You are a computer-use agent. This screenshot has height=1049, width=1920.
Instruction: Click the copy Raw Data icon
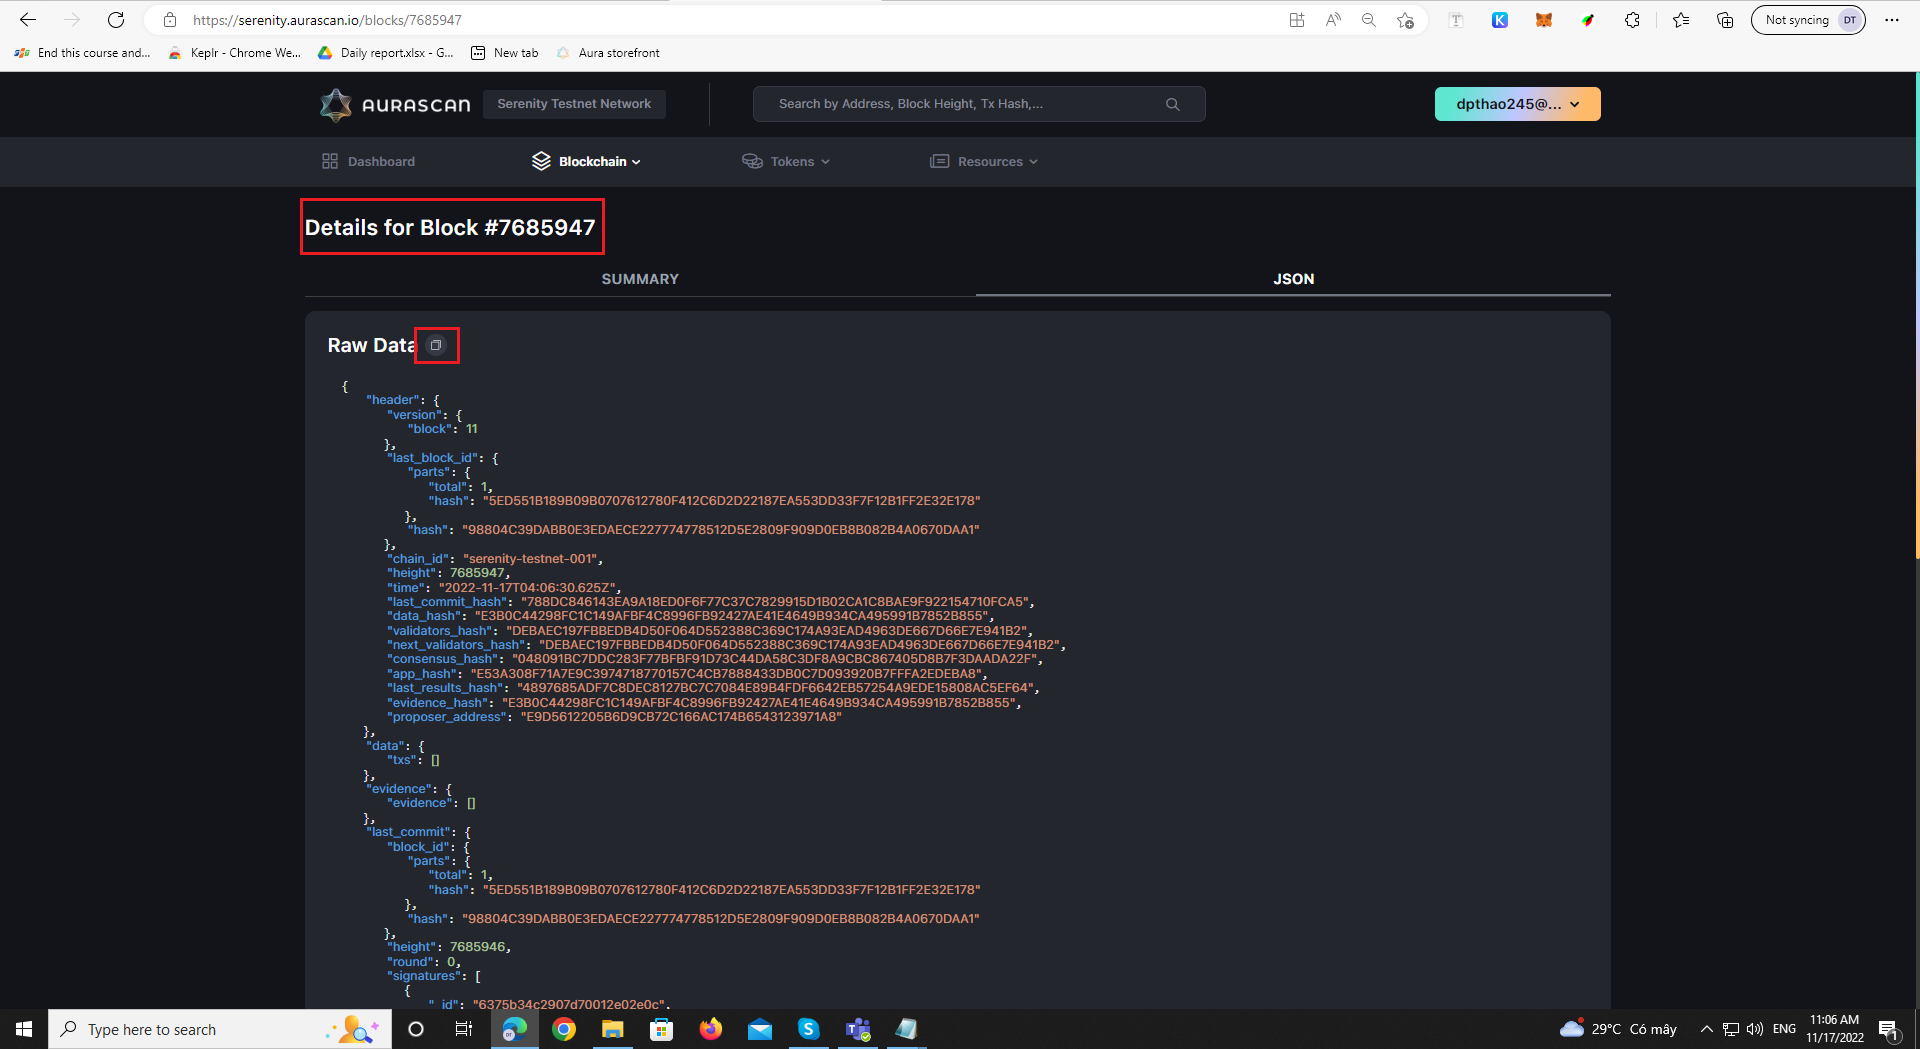435,345
